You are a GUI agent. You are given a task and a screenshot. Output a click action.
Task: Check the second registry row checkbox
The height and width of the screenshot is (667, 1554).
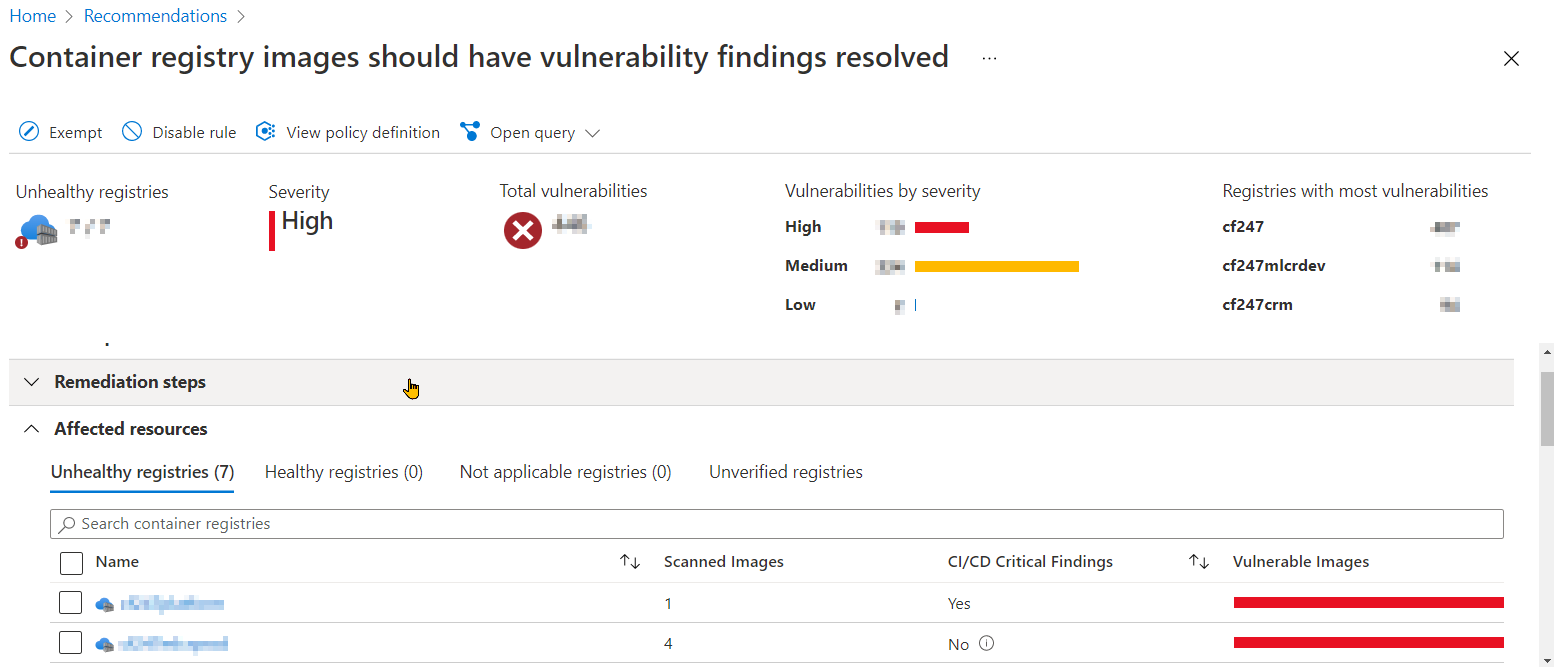click(x=71, y=644)
